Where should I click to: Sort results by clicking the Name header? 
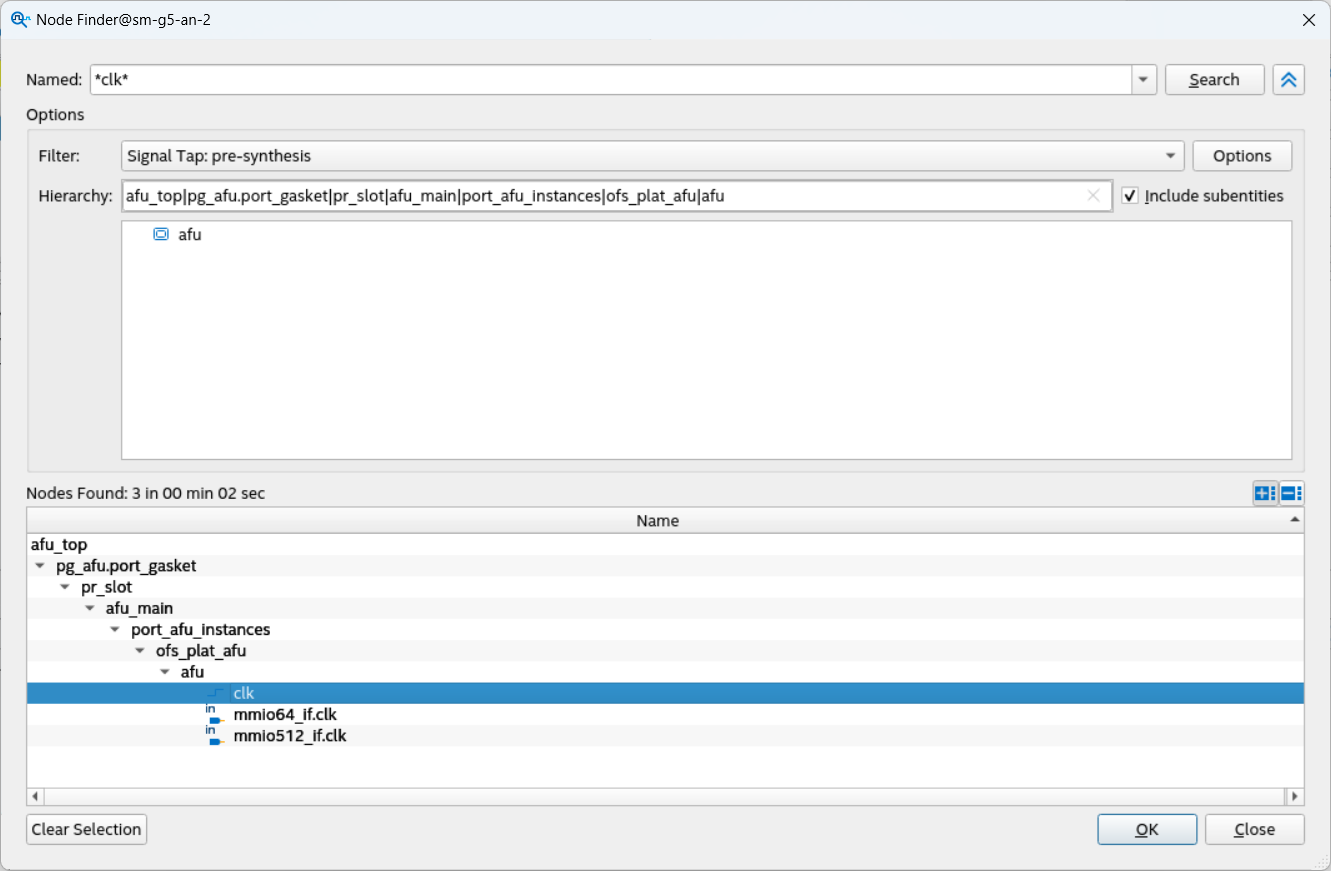(x=657, y=520)
